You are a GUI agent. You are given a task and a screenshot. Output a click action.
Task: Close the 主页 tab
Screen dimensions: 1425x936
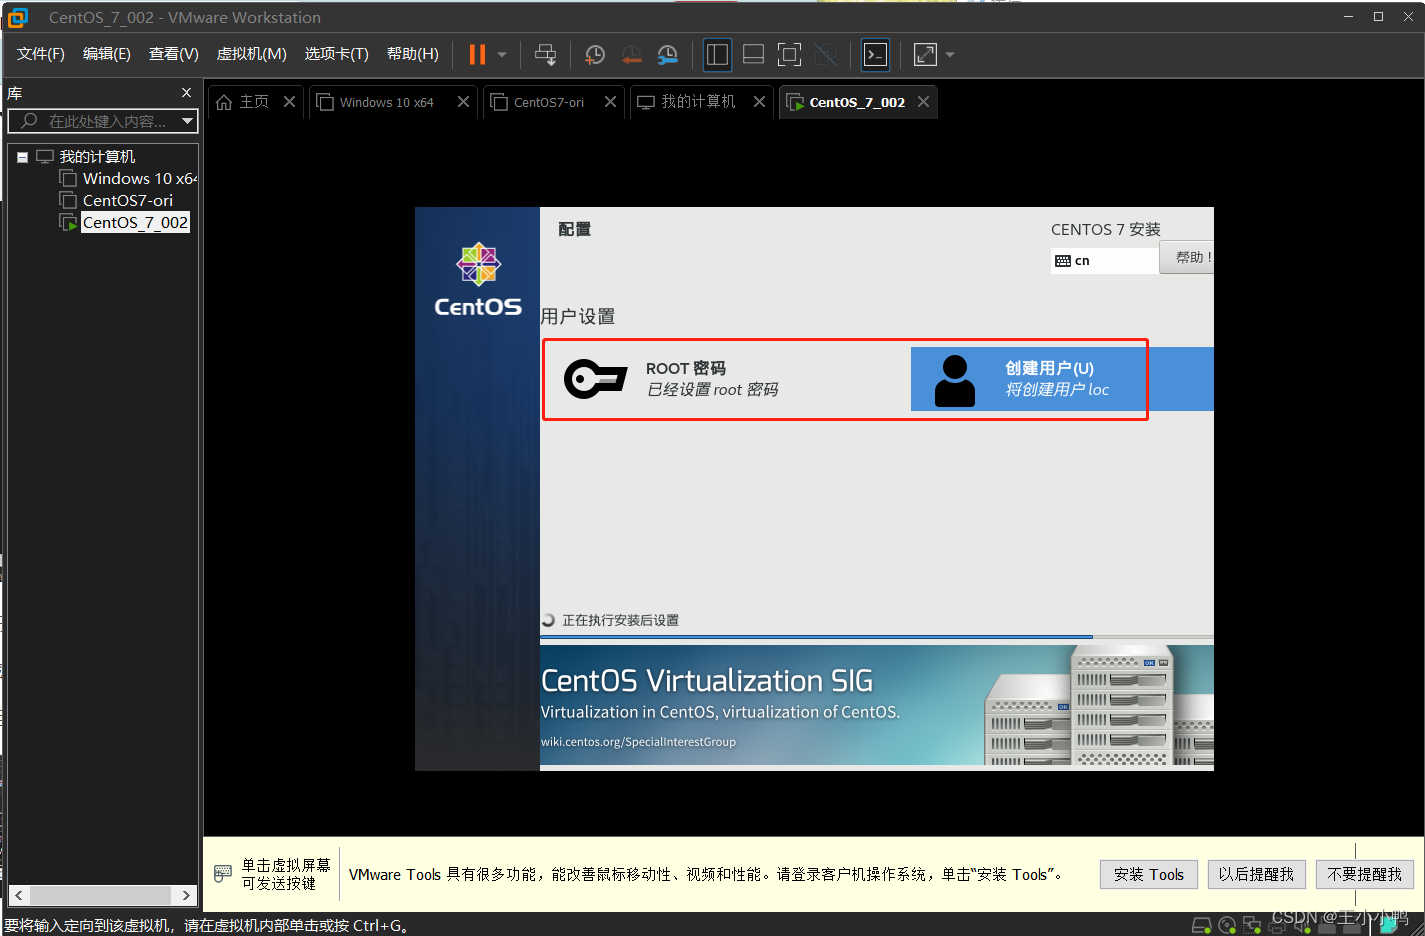289,102
